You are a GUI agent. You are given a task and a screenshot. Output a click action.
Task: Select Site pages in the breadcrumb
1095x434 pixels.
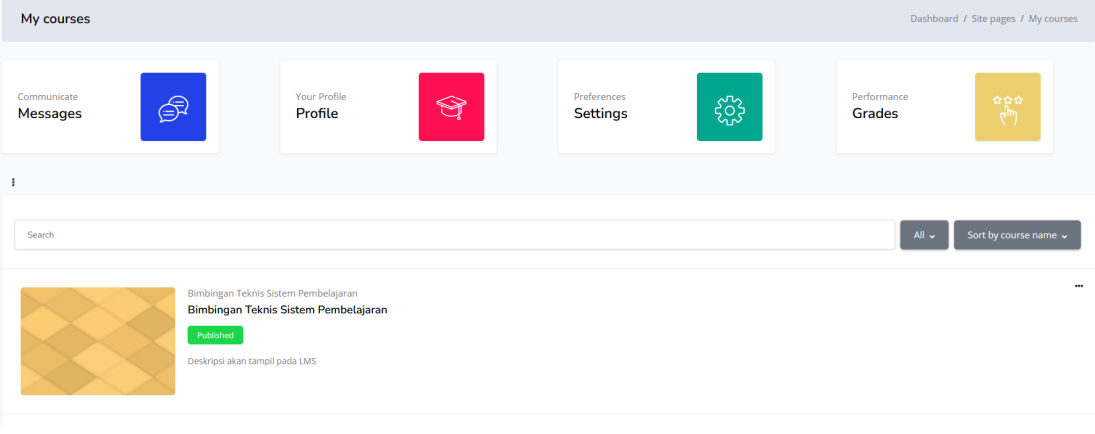[993, 19]
